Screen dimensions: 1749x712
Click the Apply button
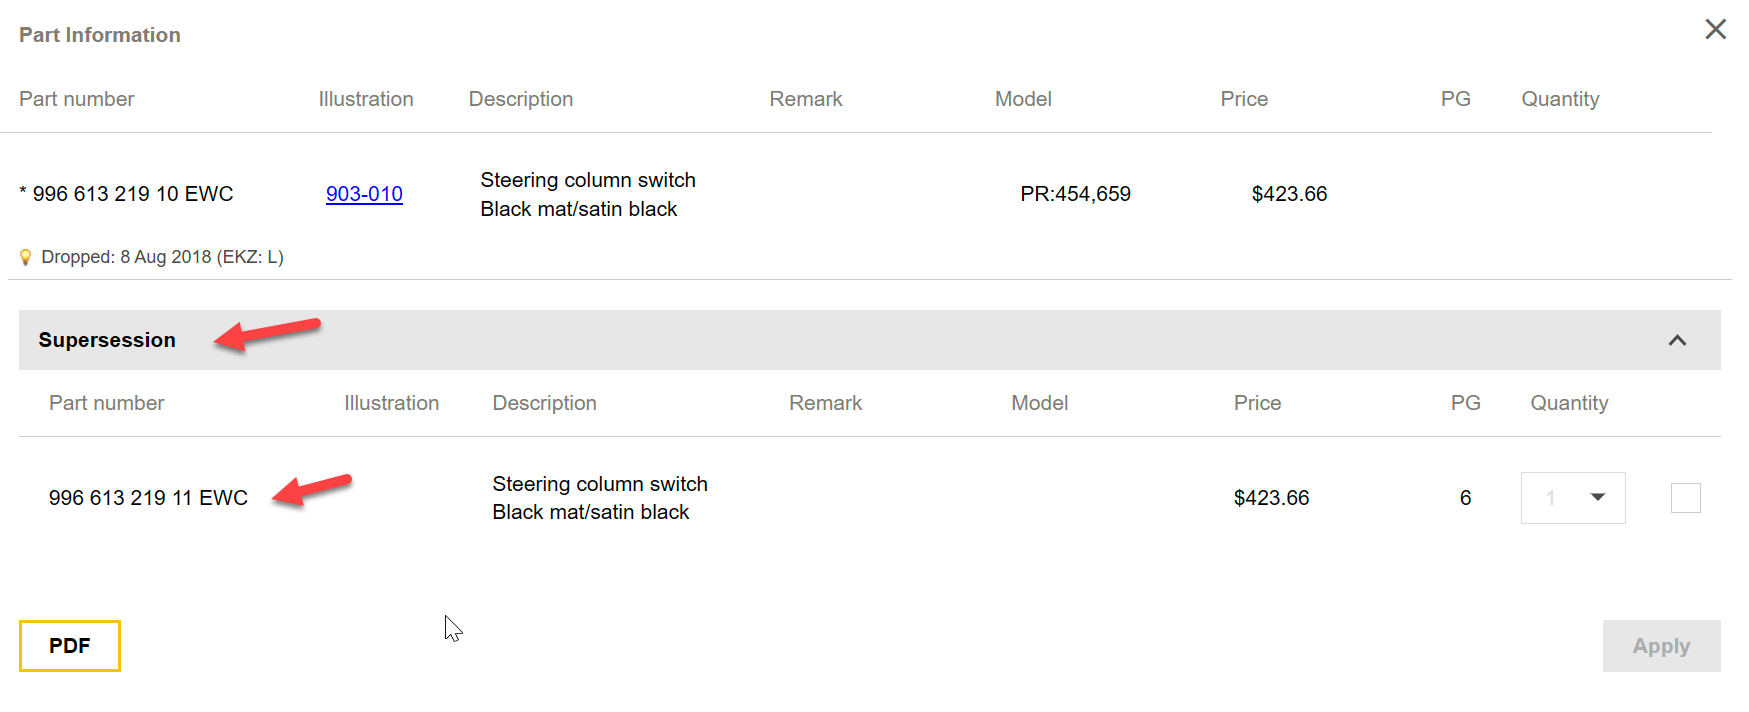tap(1660, 646)
